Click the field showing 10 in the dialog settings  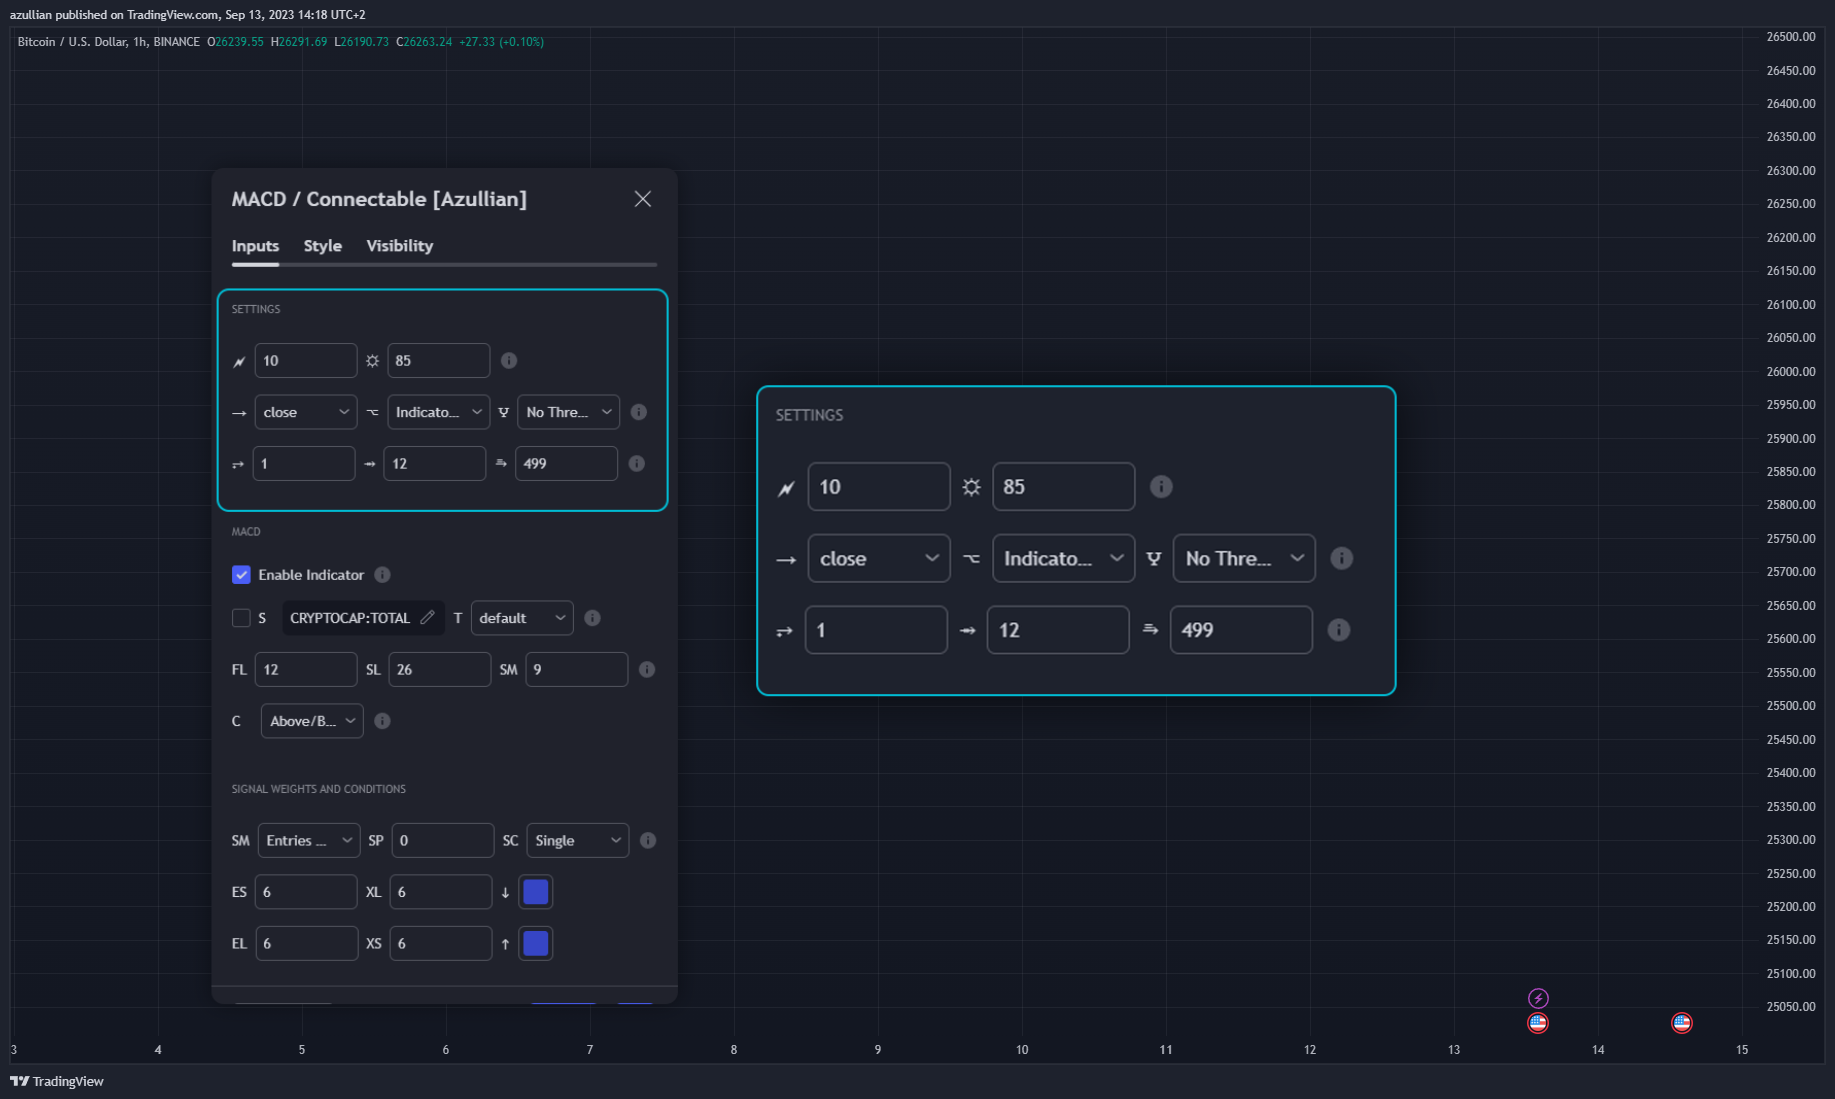click(x=306, y=361)
